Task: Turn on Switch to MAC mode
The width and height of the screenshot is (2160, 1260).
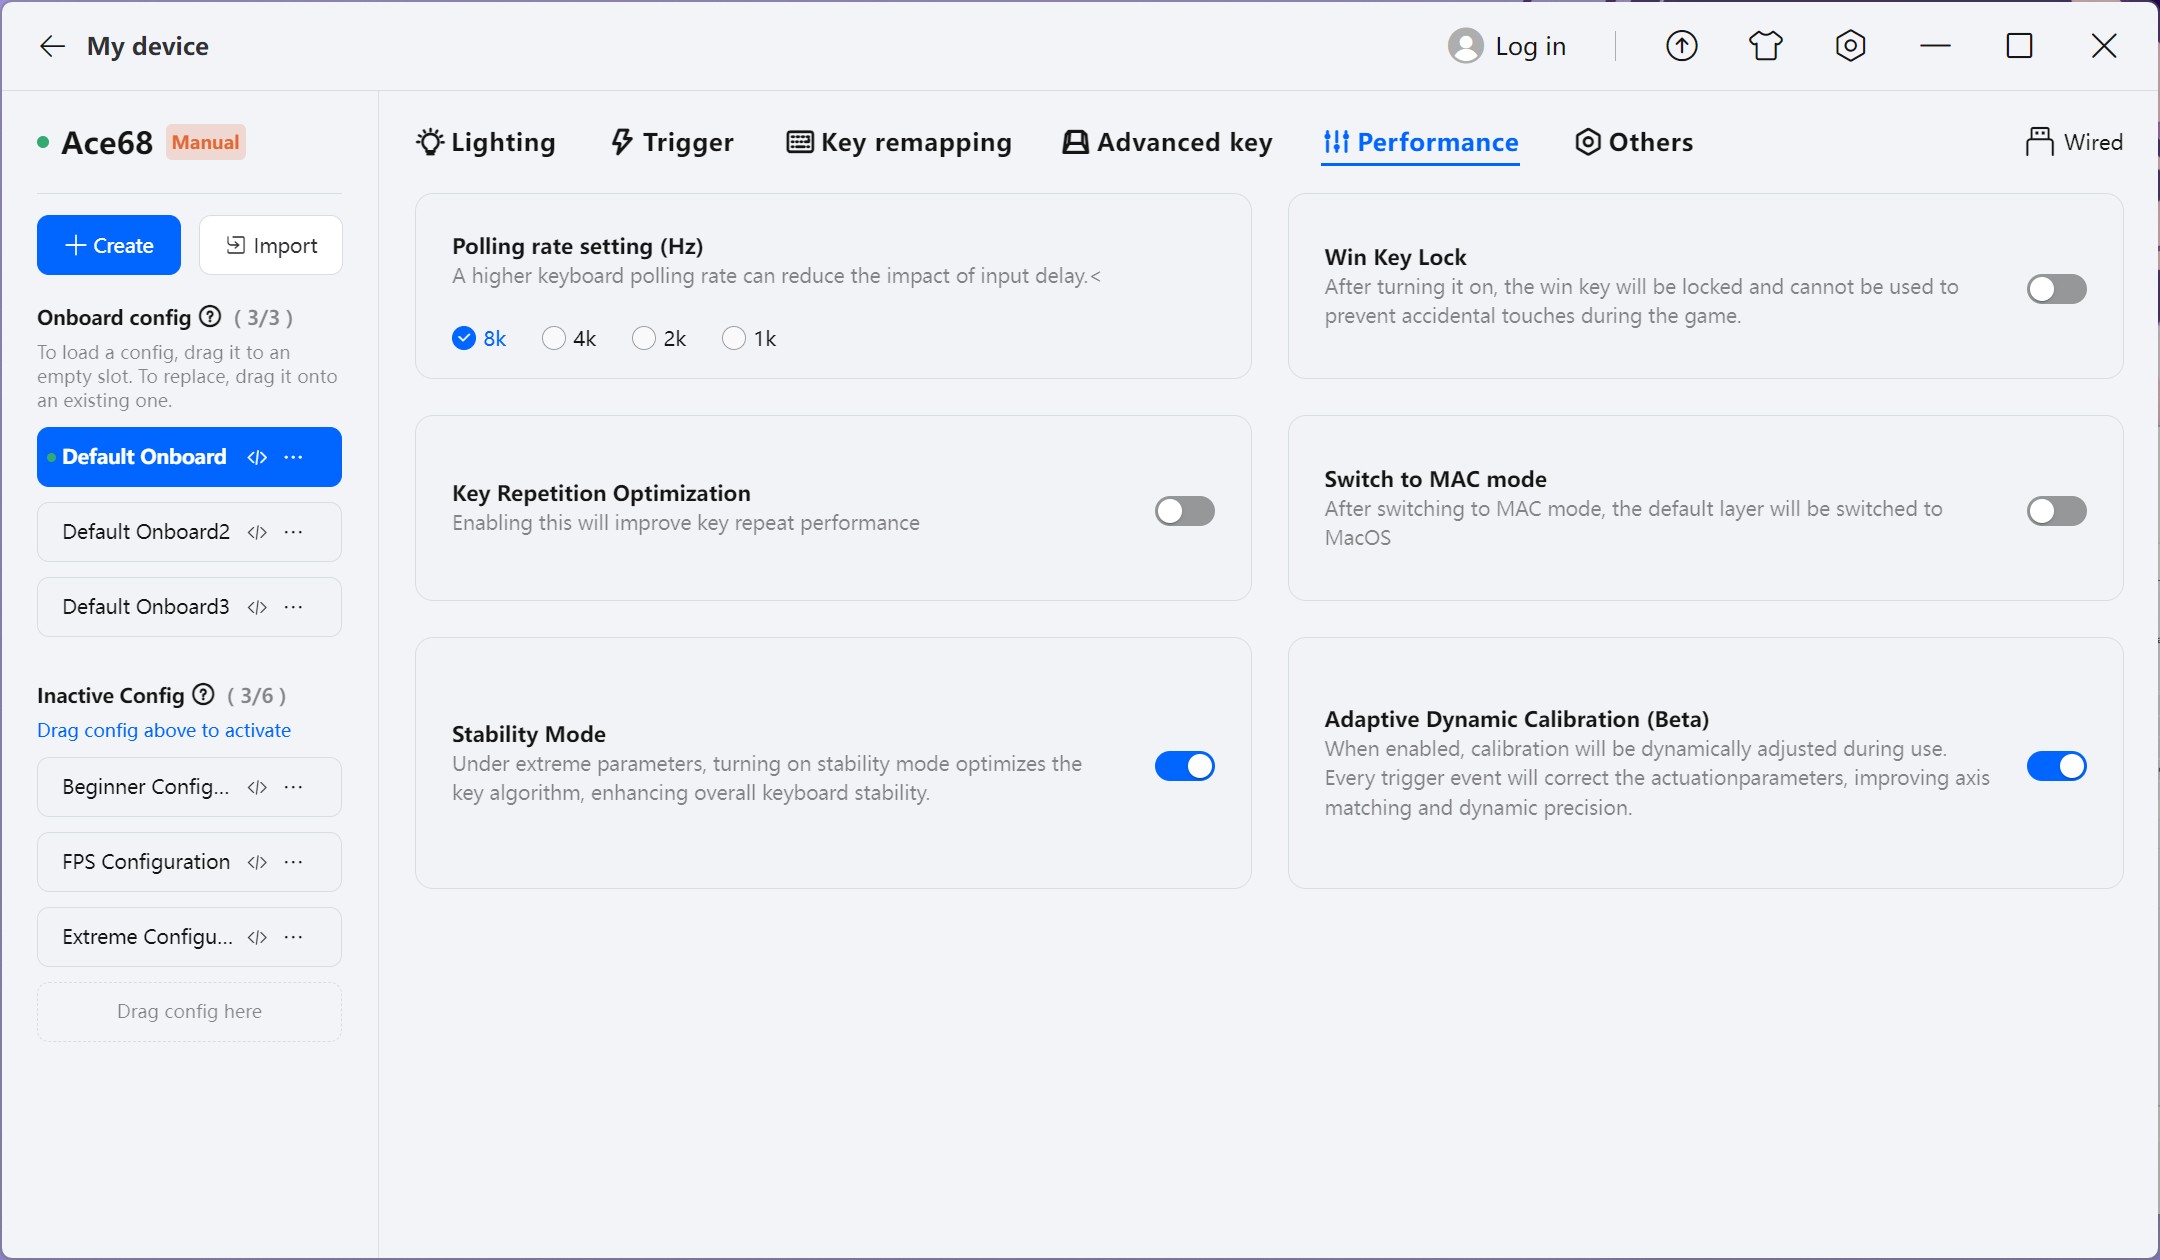Action: 2056,511
